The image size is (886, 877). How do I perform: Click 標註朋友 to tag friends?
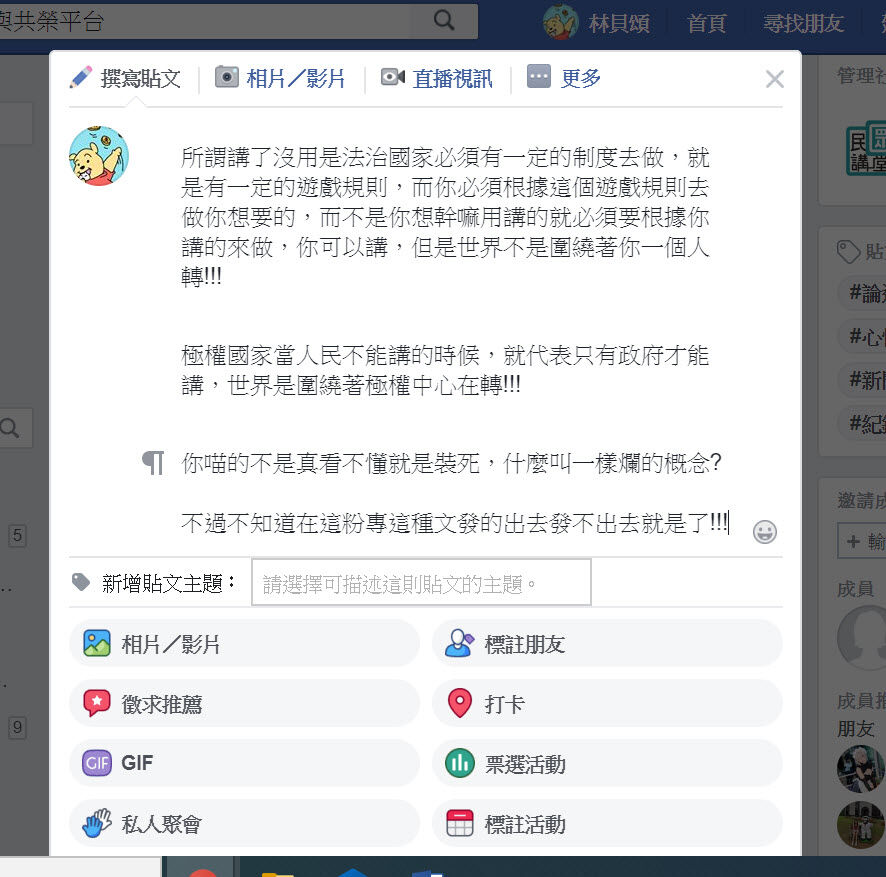click(607, 644)
